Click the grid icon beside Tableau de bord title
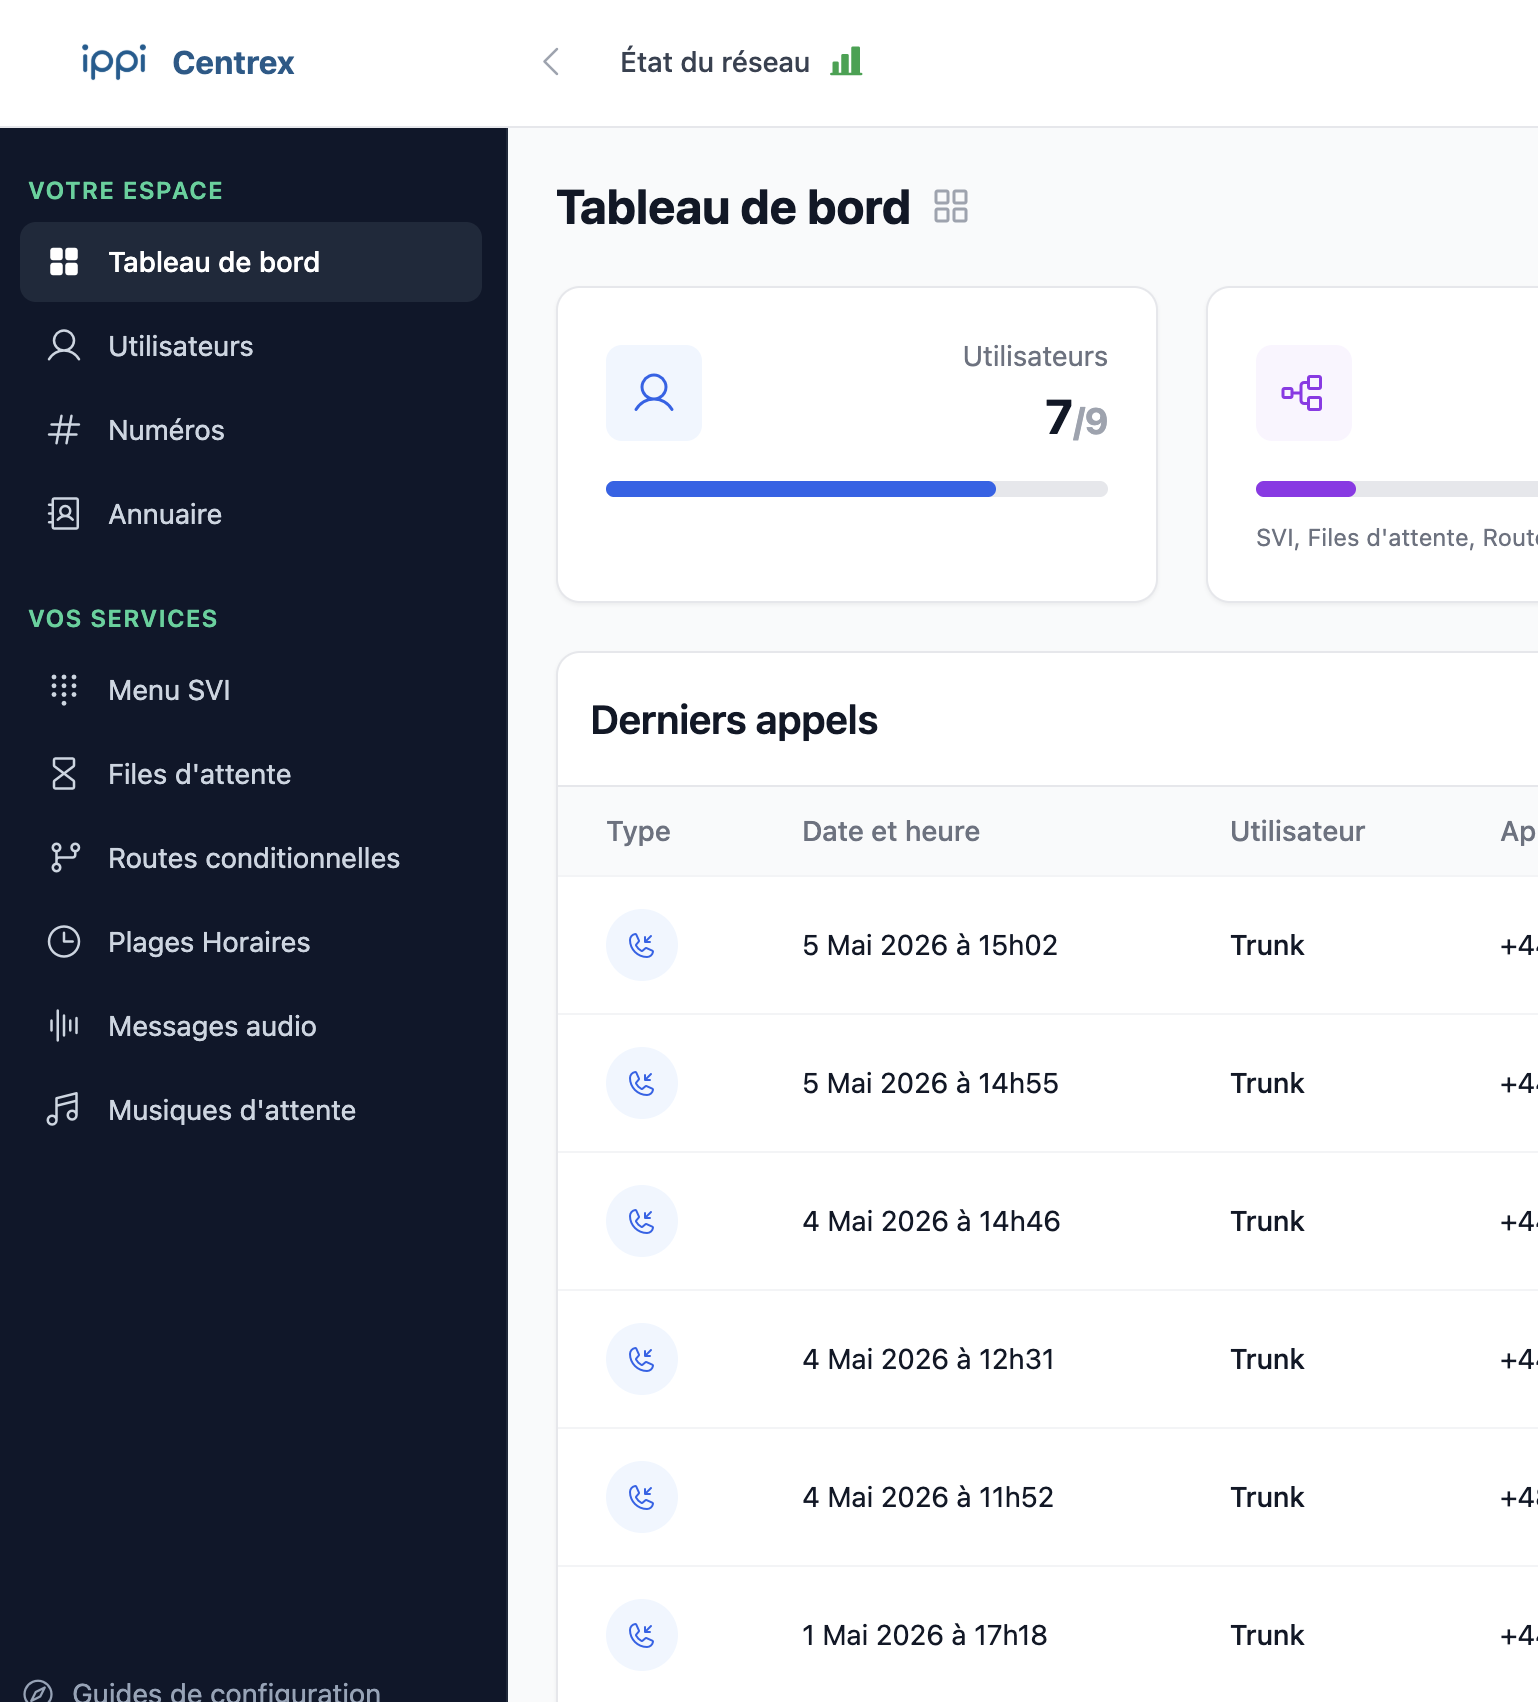The height and width of the screenshot is (1702, 1538). 951,206
